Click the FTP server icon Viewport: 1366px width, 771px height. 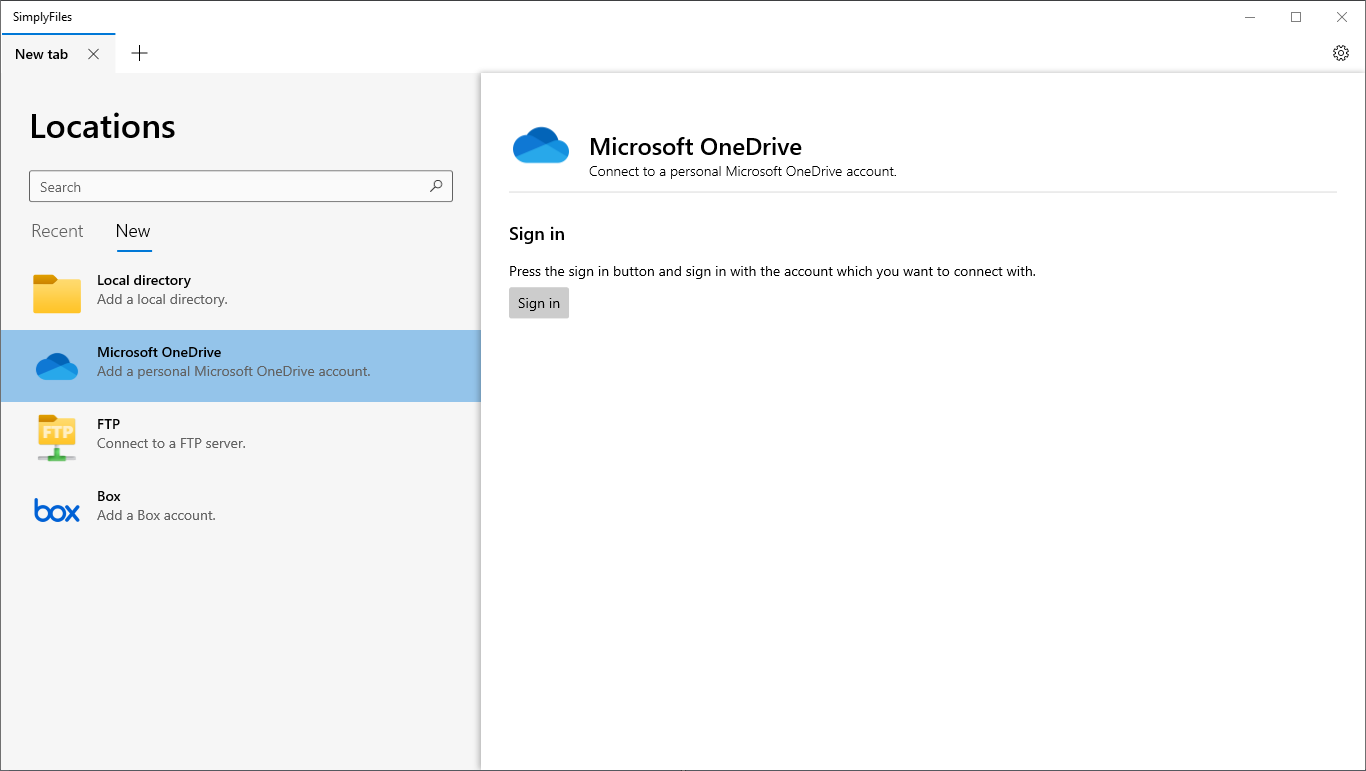[57, 437]
